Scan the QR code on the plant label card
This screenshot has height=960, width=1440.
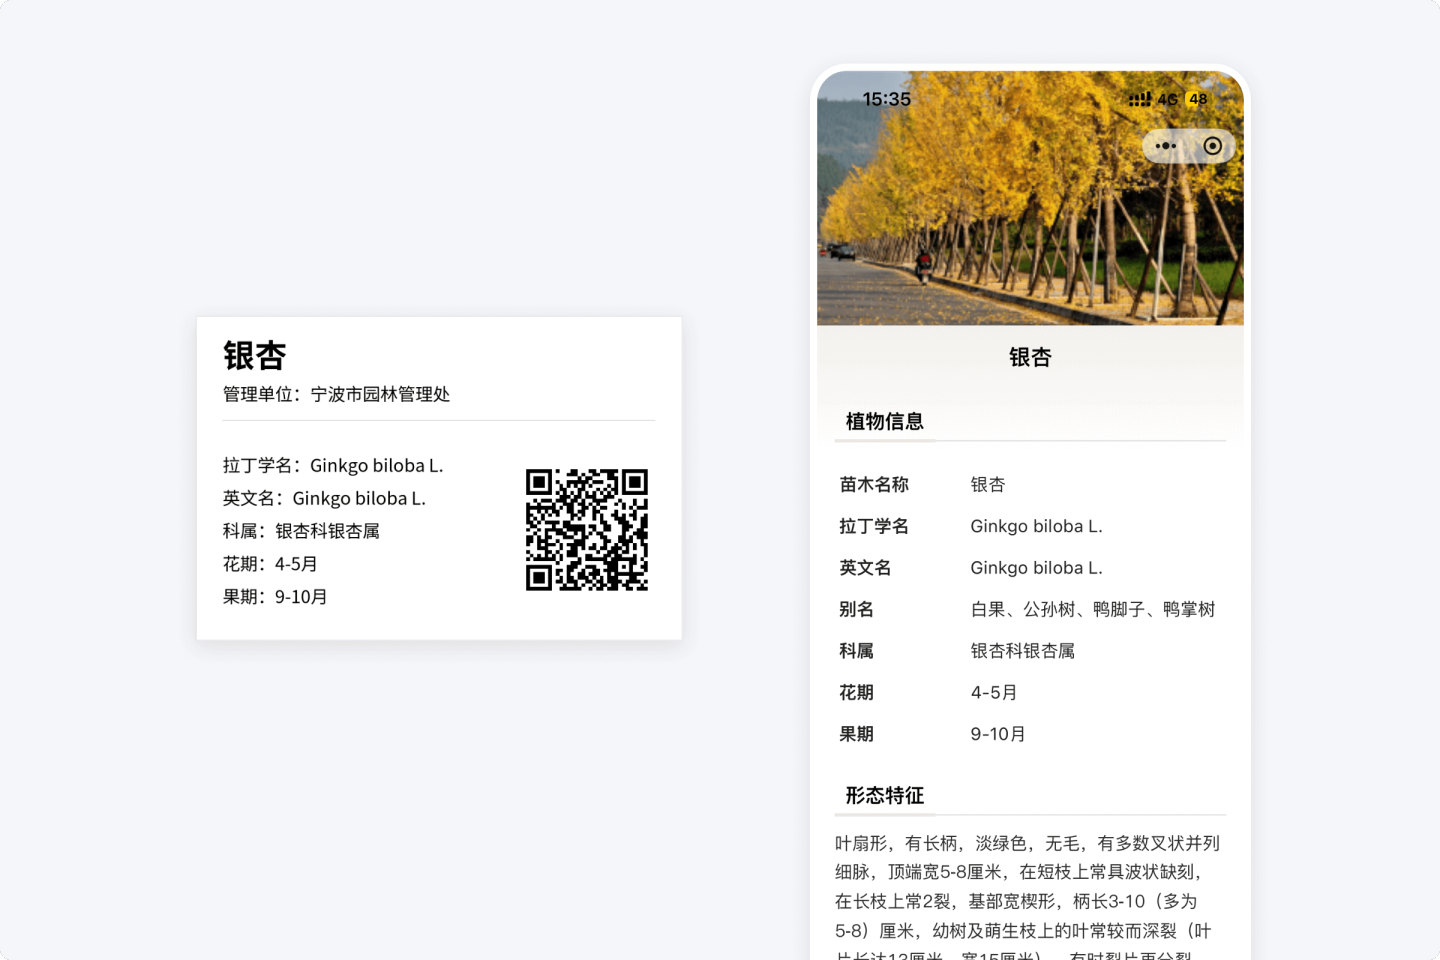(587, 530)
